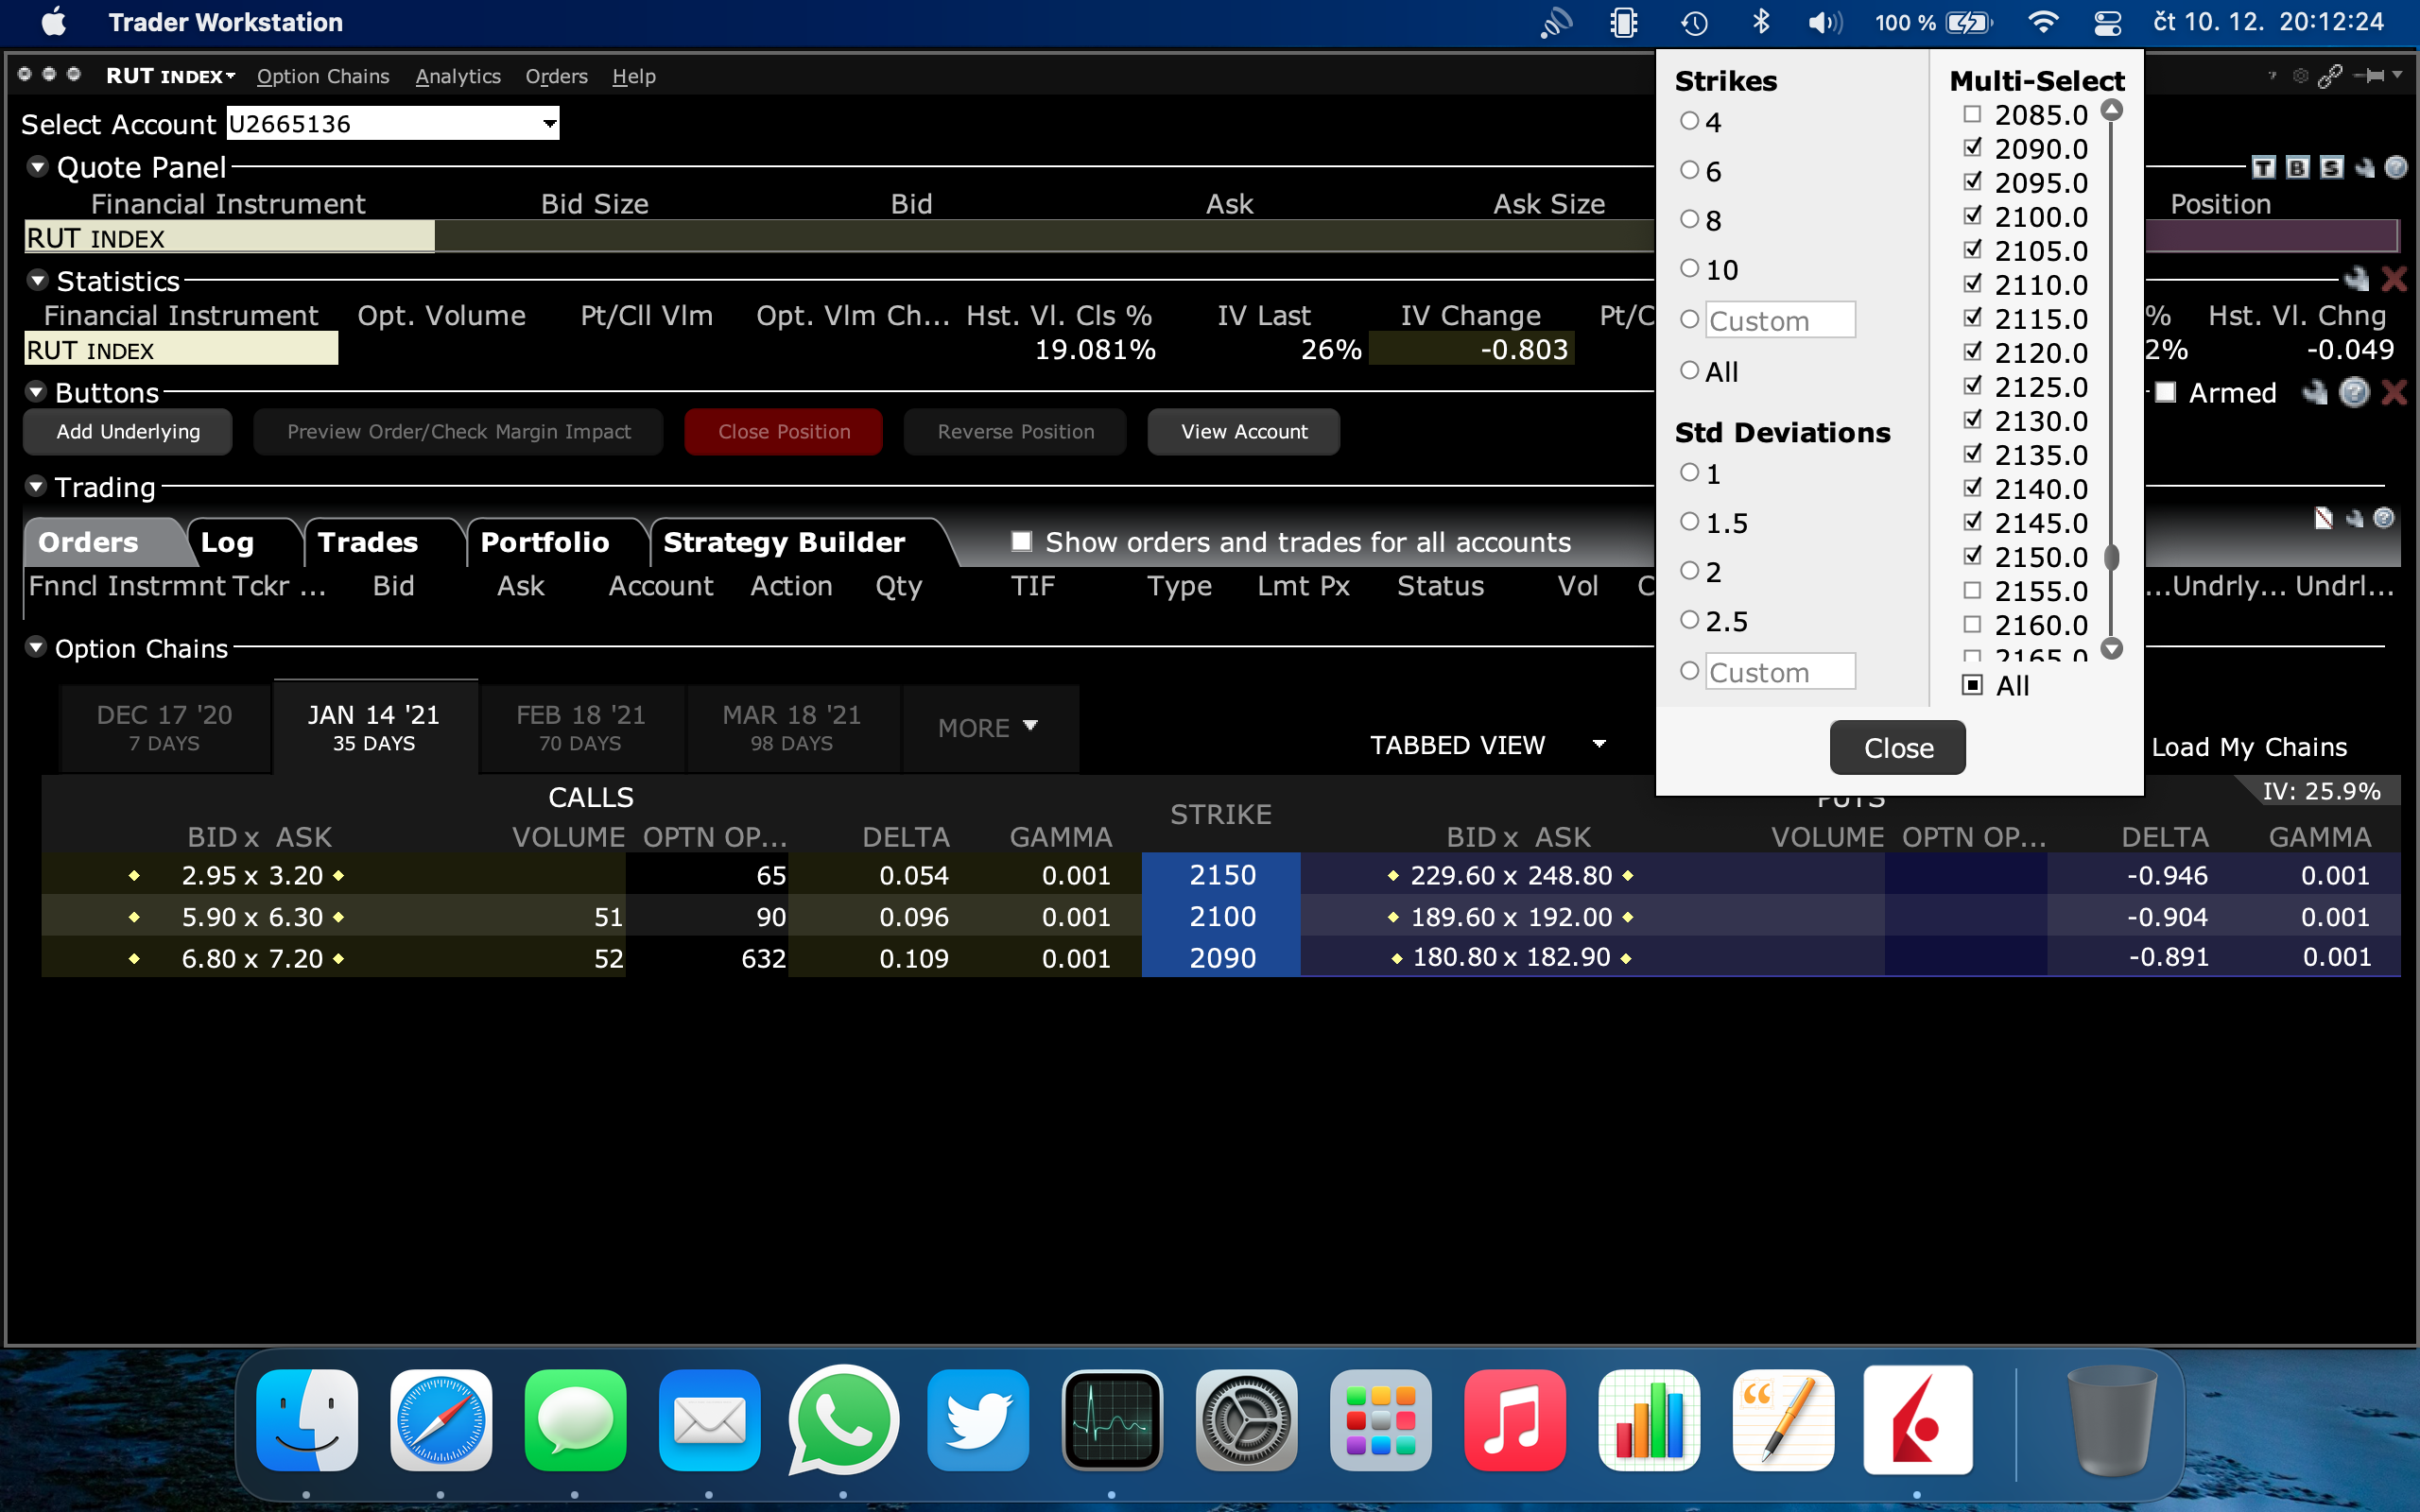Collapse the Option Chains section
This screenshot has height=1512, width=2420.
coord(36,647)
